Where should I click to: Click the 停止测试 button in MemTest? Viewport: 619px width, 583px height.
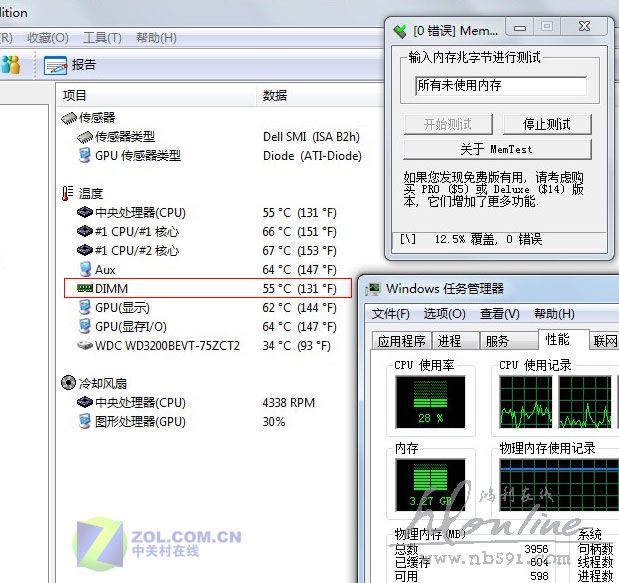pyautogui.click(x=547, y=124)
